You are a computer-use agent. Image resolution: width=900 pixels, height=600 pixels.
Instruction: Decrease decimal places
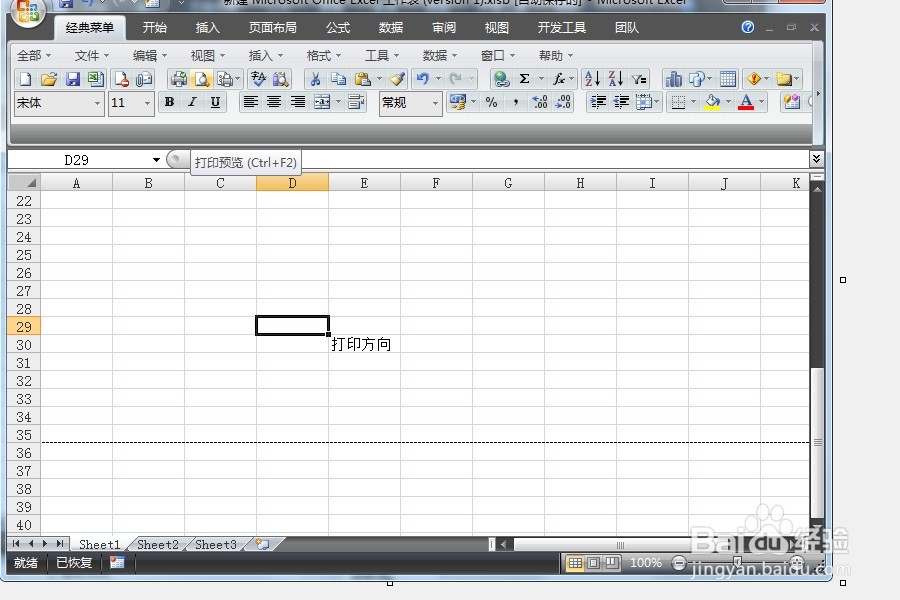pos(563,102)
